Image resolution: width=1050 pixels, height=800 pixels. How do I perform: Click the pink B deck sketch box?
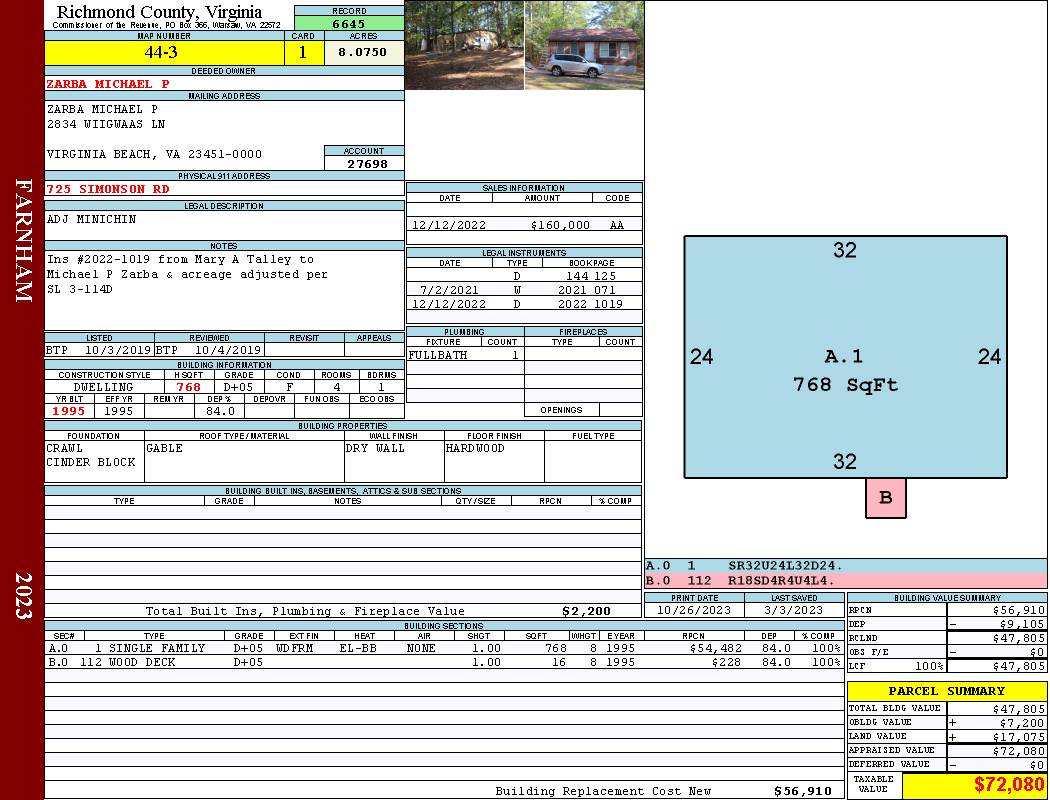[x=885, y=497]
